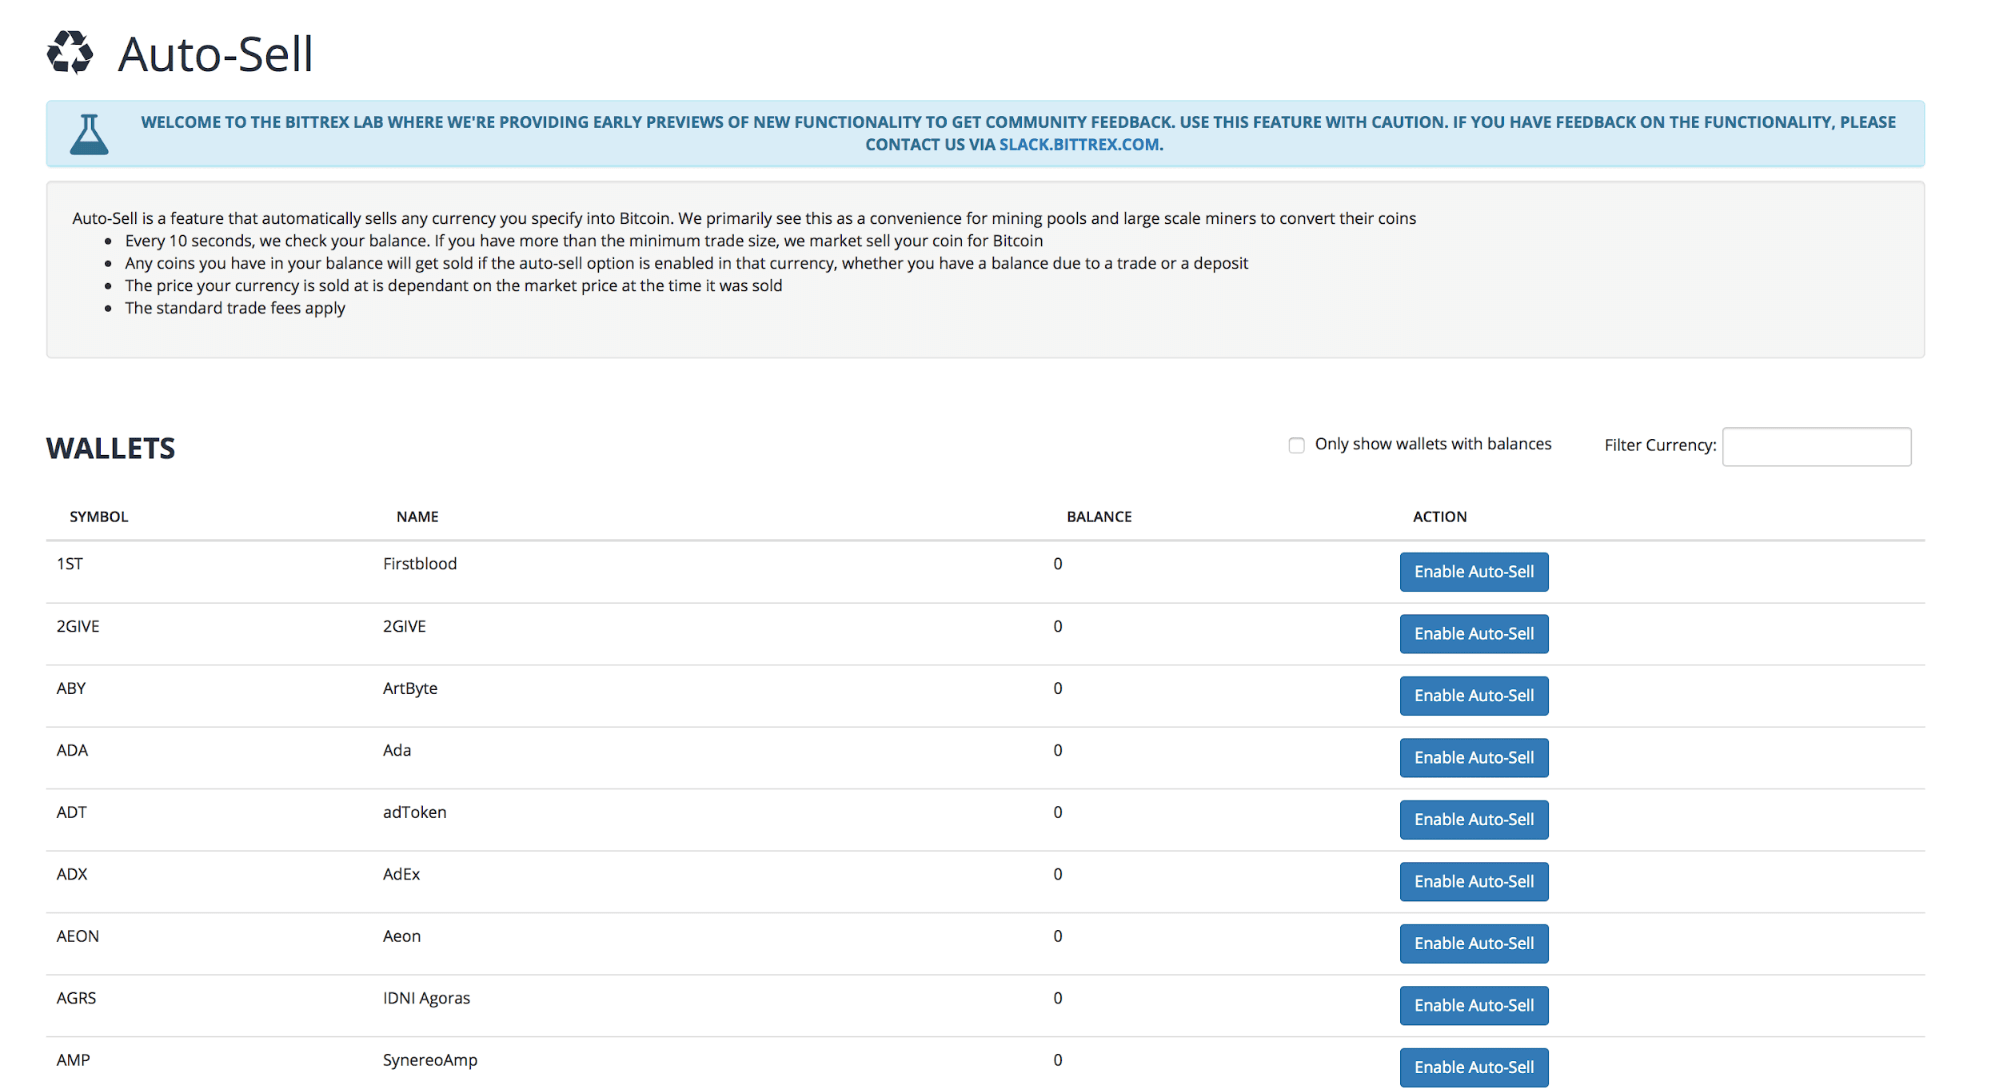The height and width of the screenshot is (1092, 1999).
Task: Sort by the SYMBOL column header
Action: 99,517
